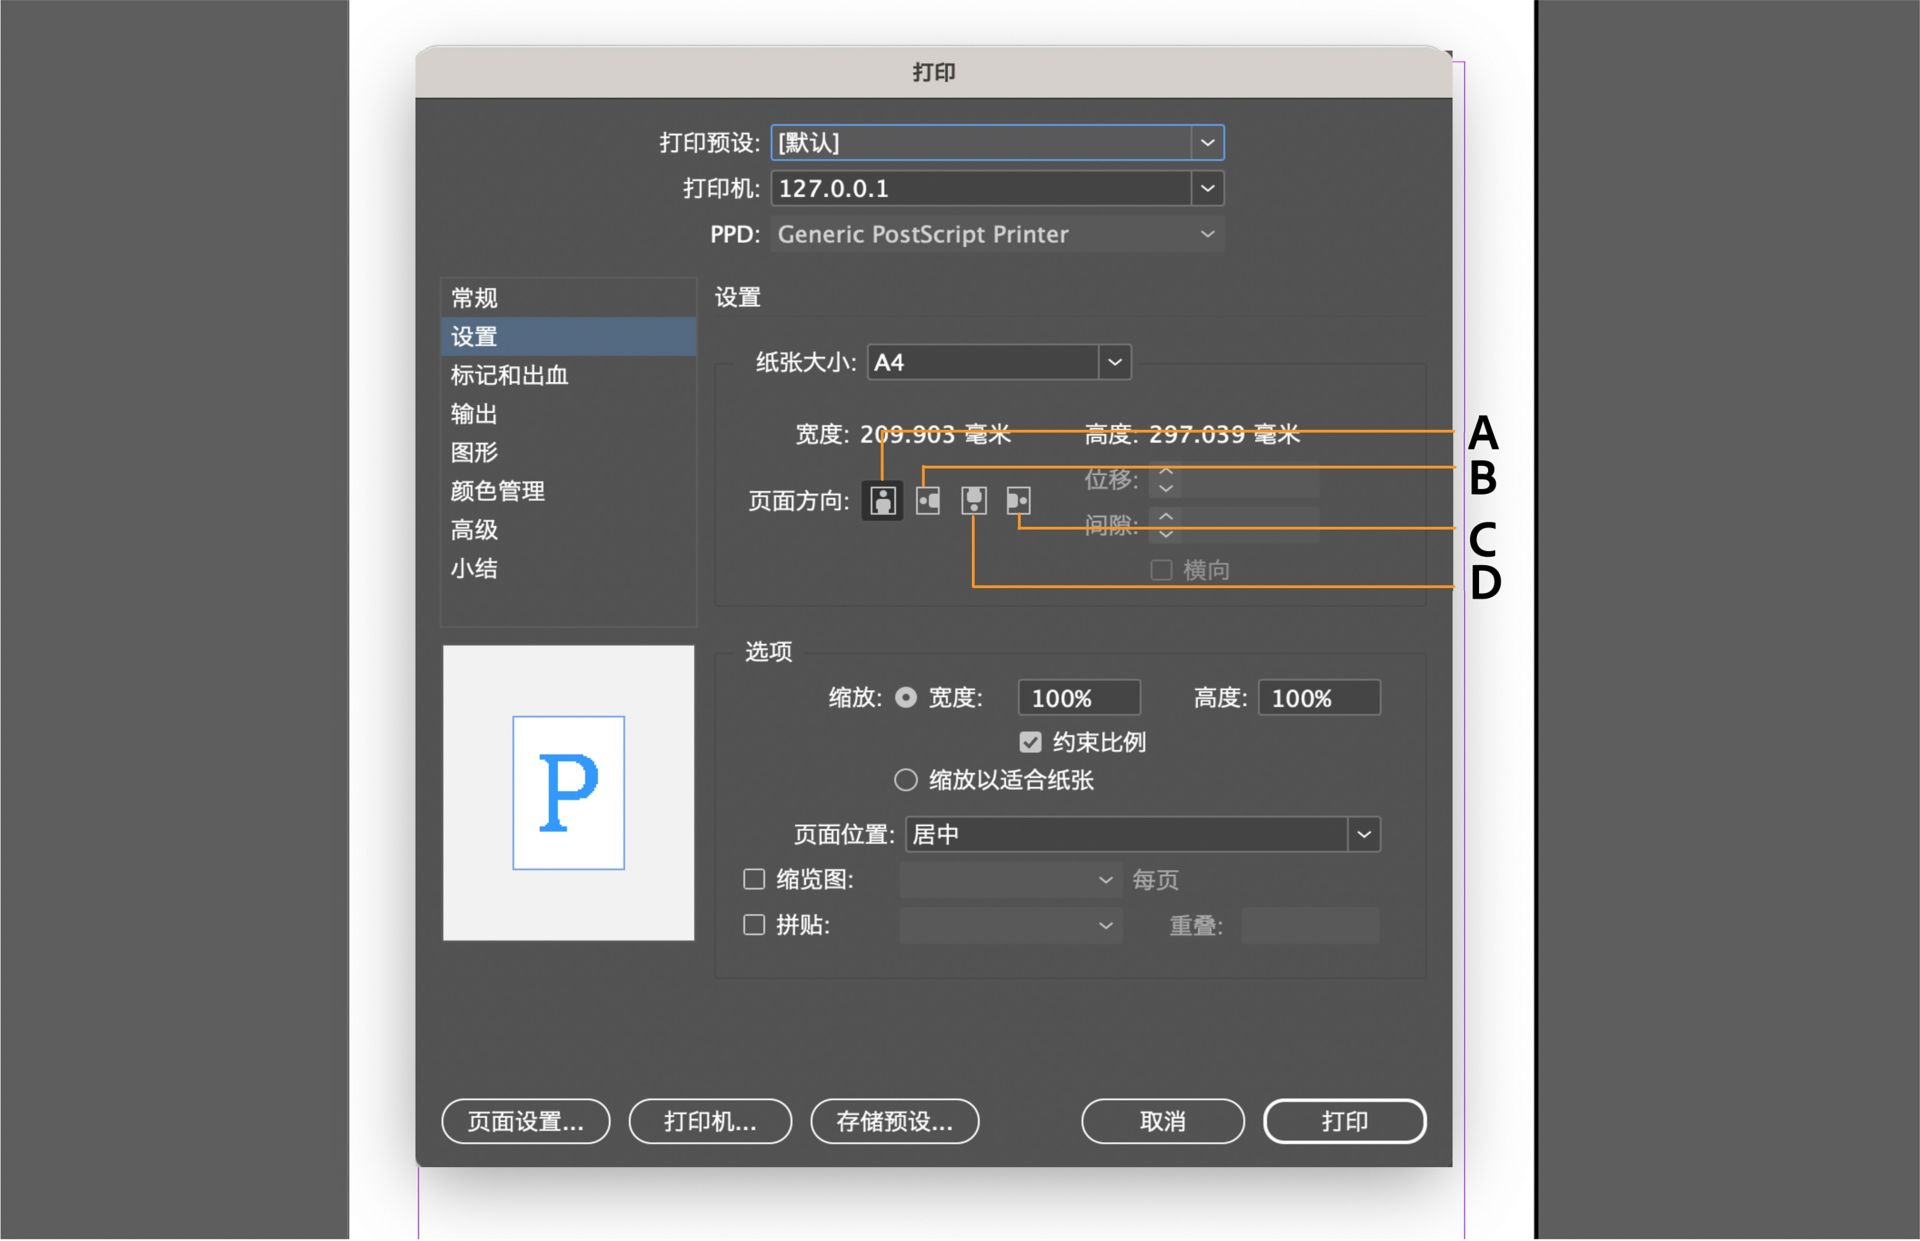Open the 纸张大小 dropdown

coord(1114,362)
